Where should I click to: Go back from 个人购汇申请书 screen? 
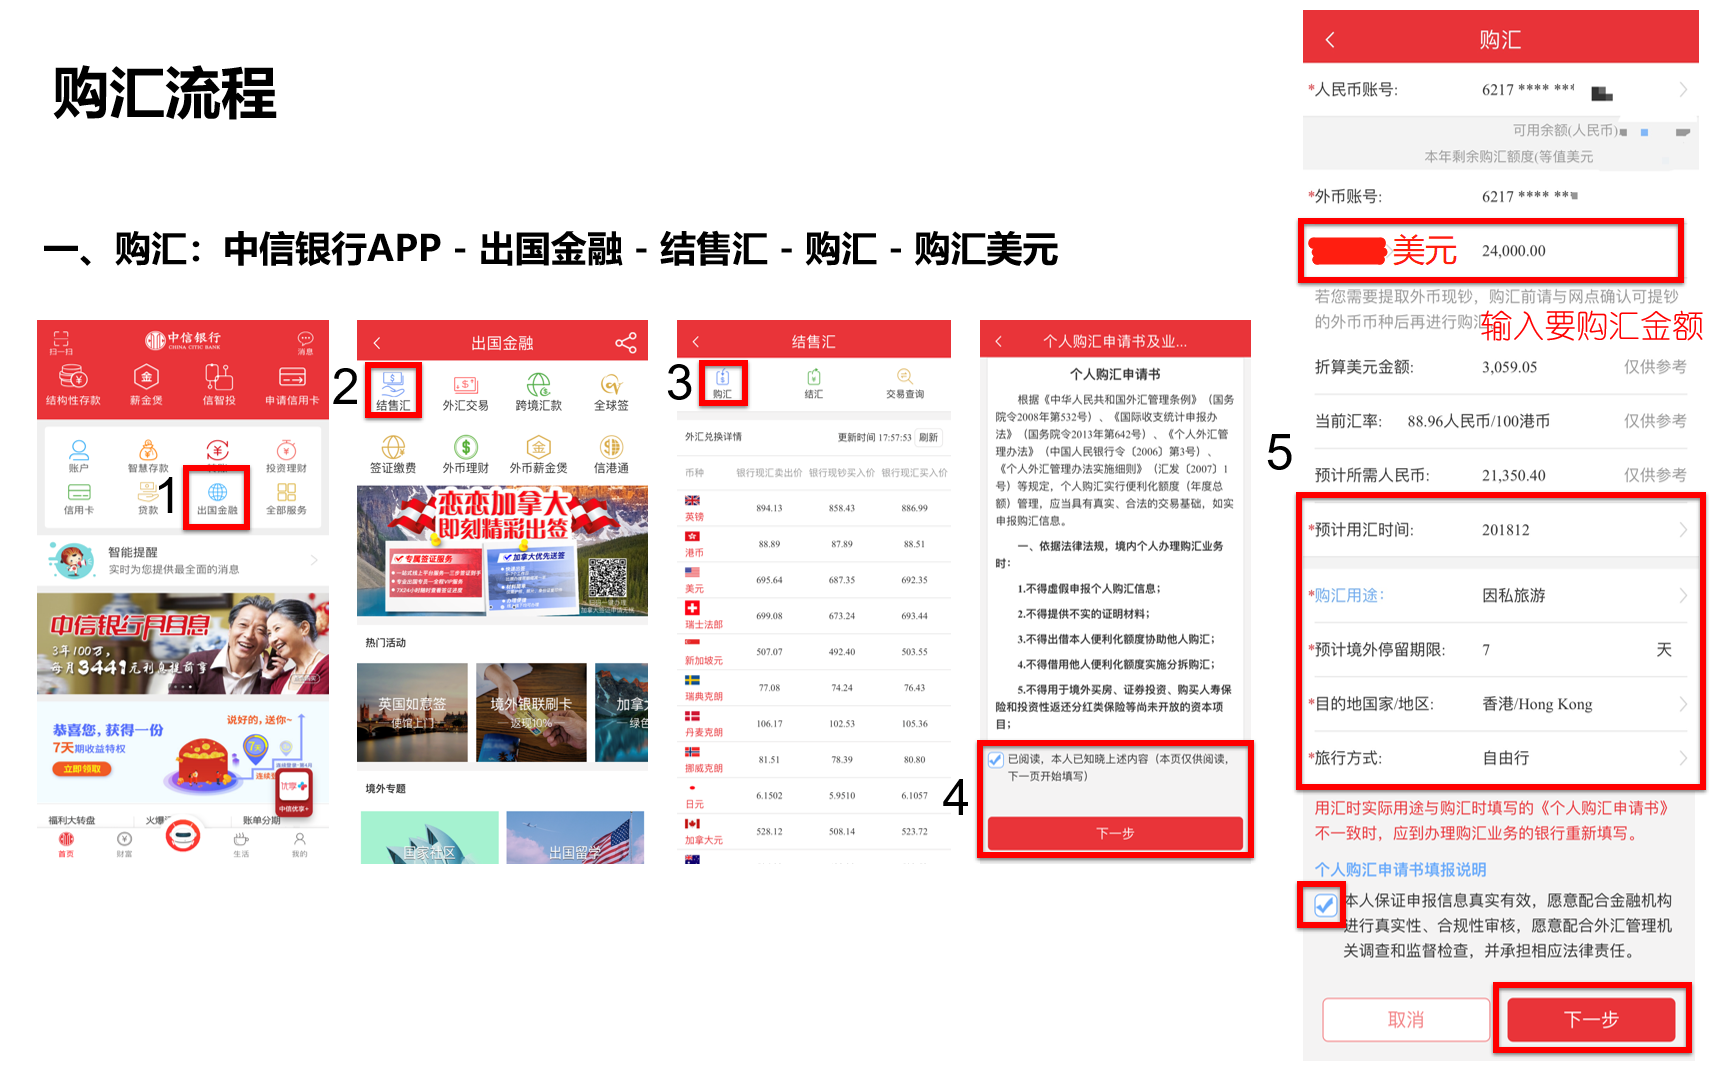[998, 341]
